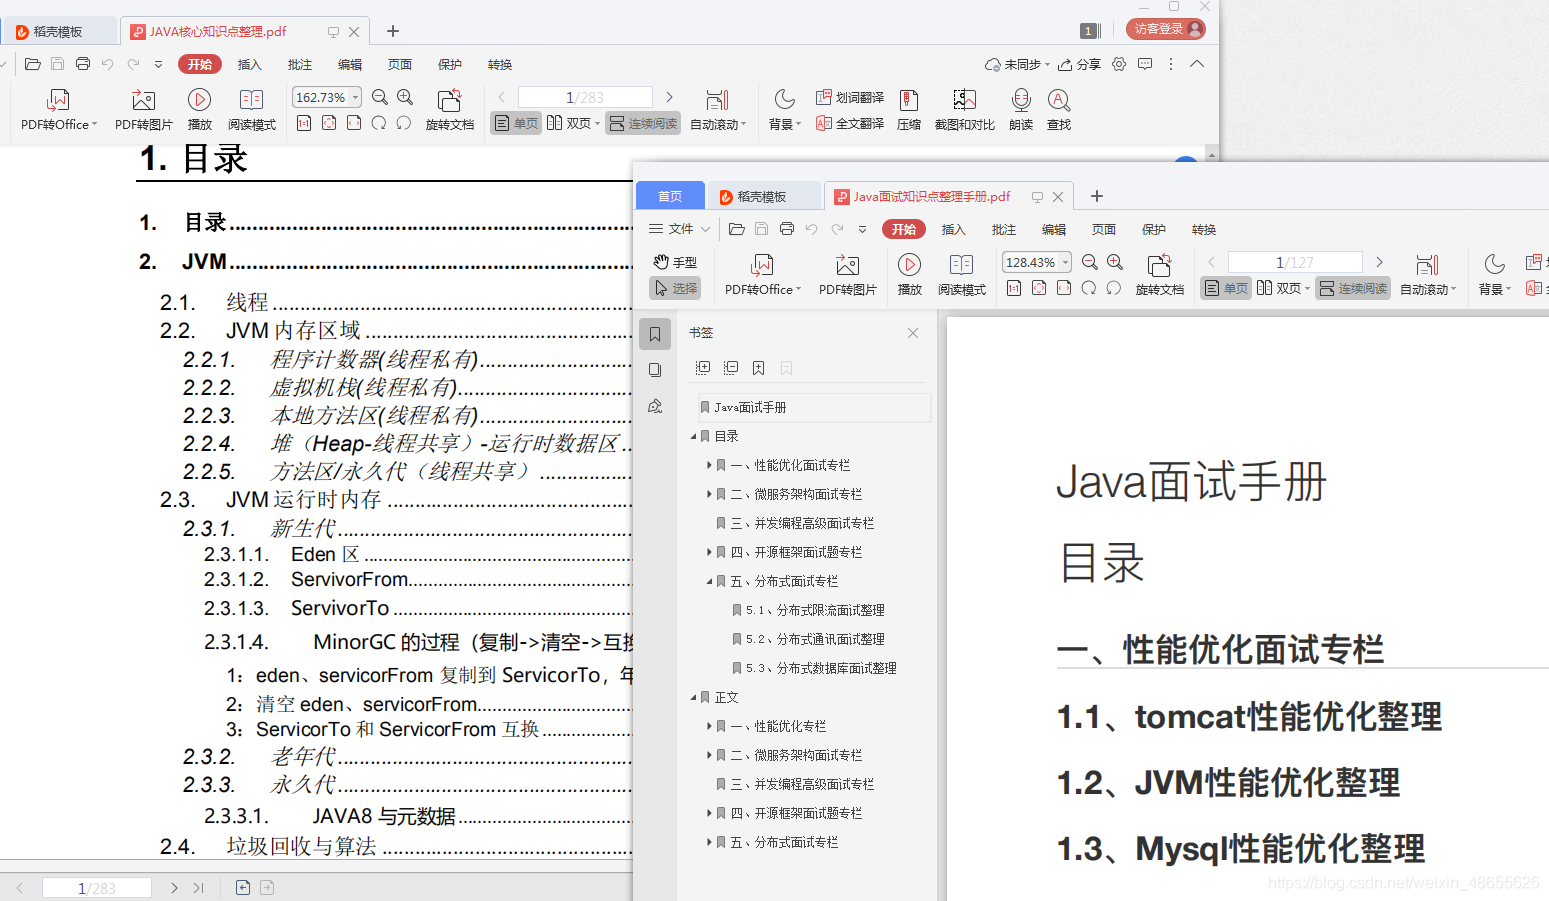This screenshot has height=901, width=1549.
Task: Toggle 单页 single page view in front window
Action: coord(1226,288)
